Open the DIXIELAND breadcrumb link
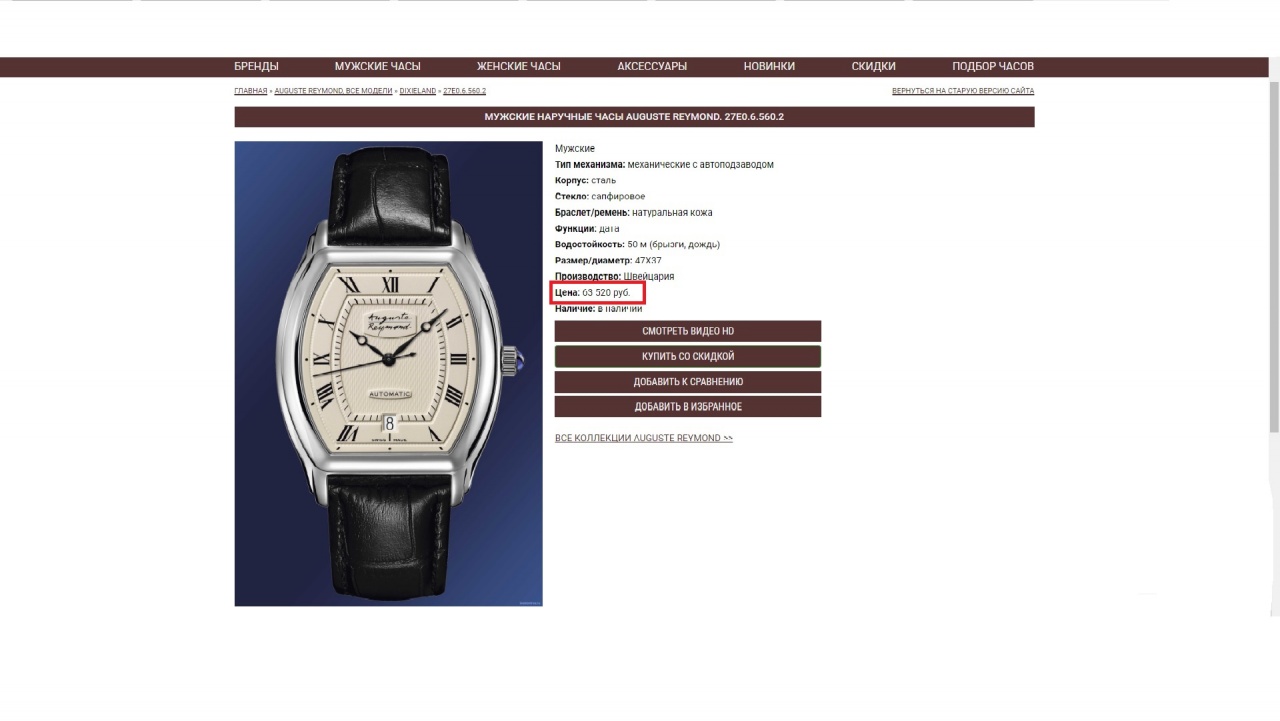The image size is (1280, 721). (x=418, y=91)
